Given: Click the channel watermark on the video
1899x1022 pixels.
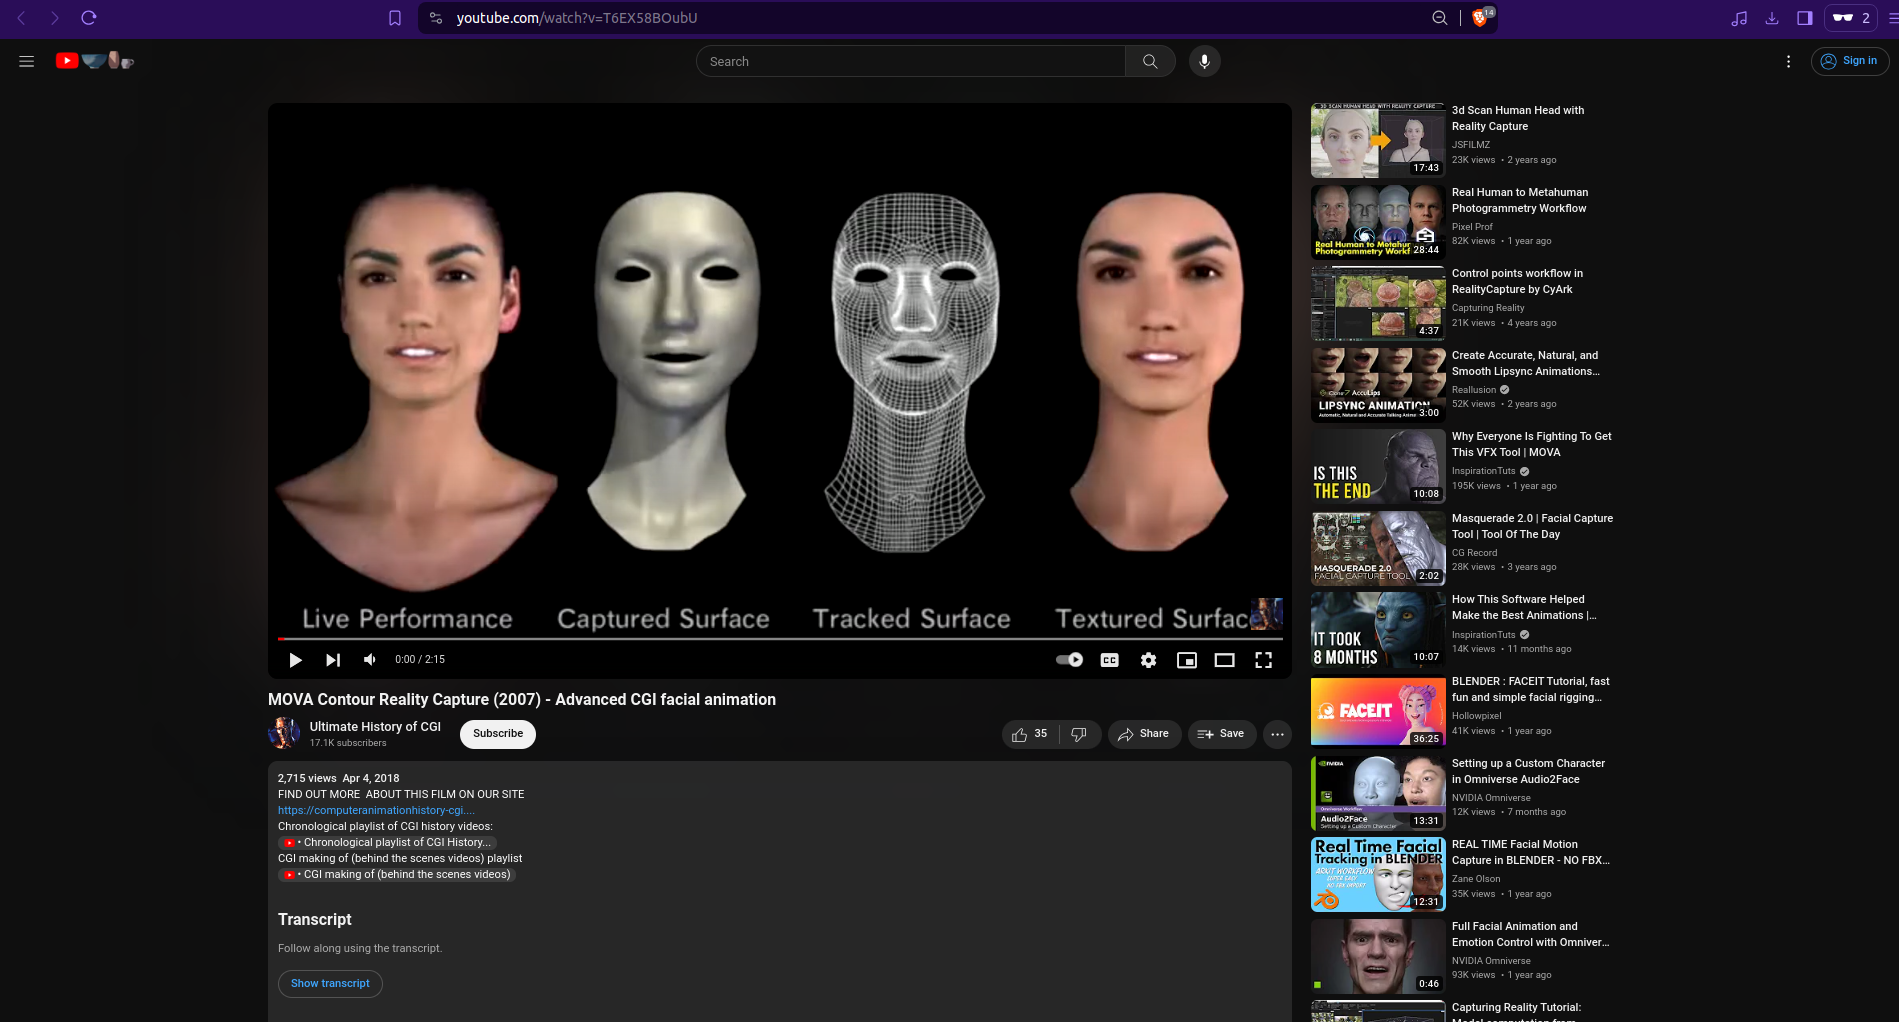Looking at the screenshot, I should pyautogui.click(x=1266, y=613).
